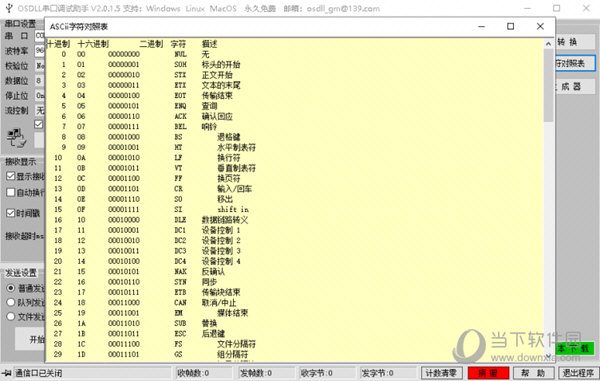Viewport: 600px width, 381px height.
Task: Click the 二进制 column header
Action: [151, 44]
